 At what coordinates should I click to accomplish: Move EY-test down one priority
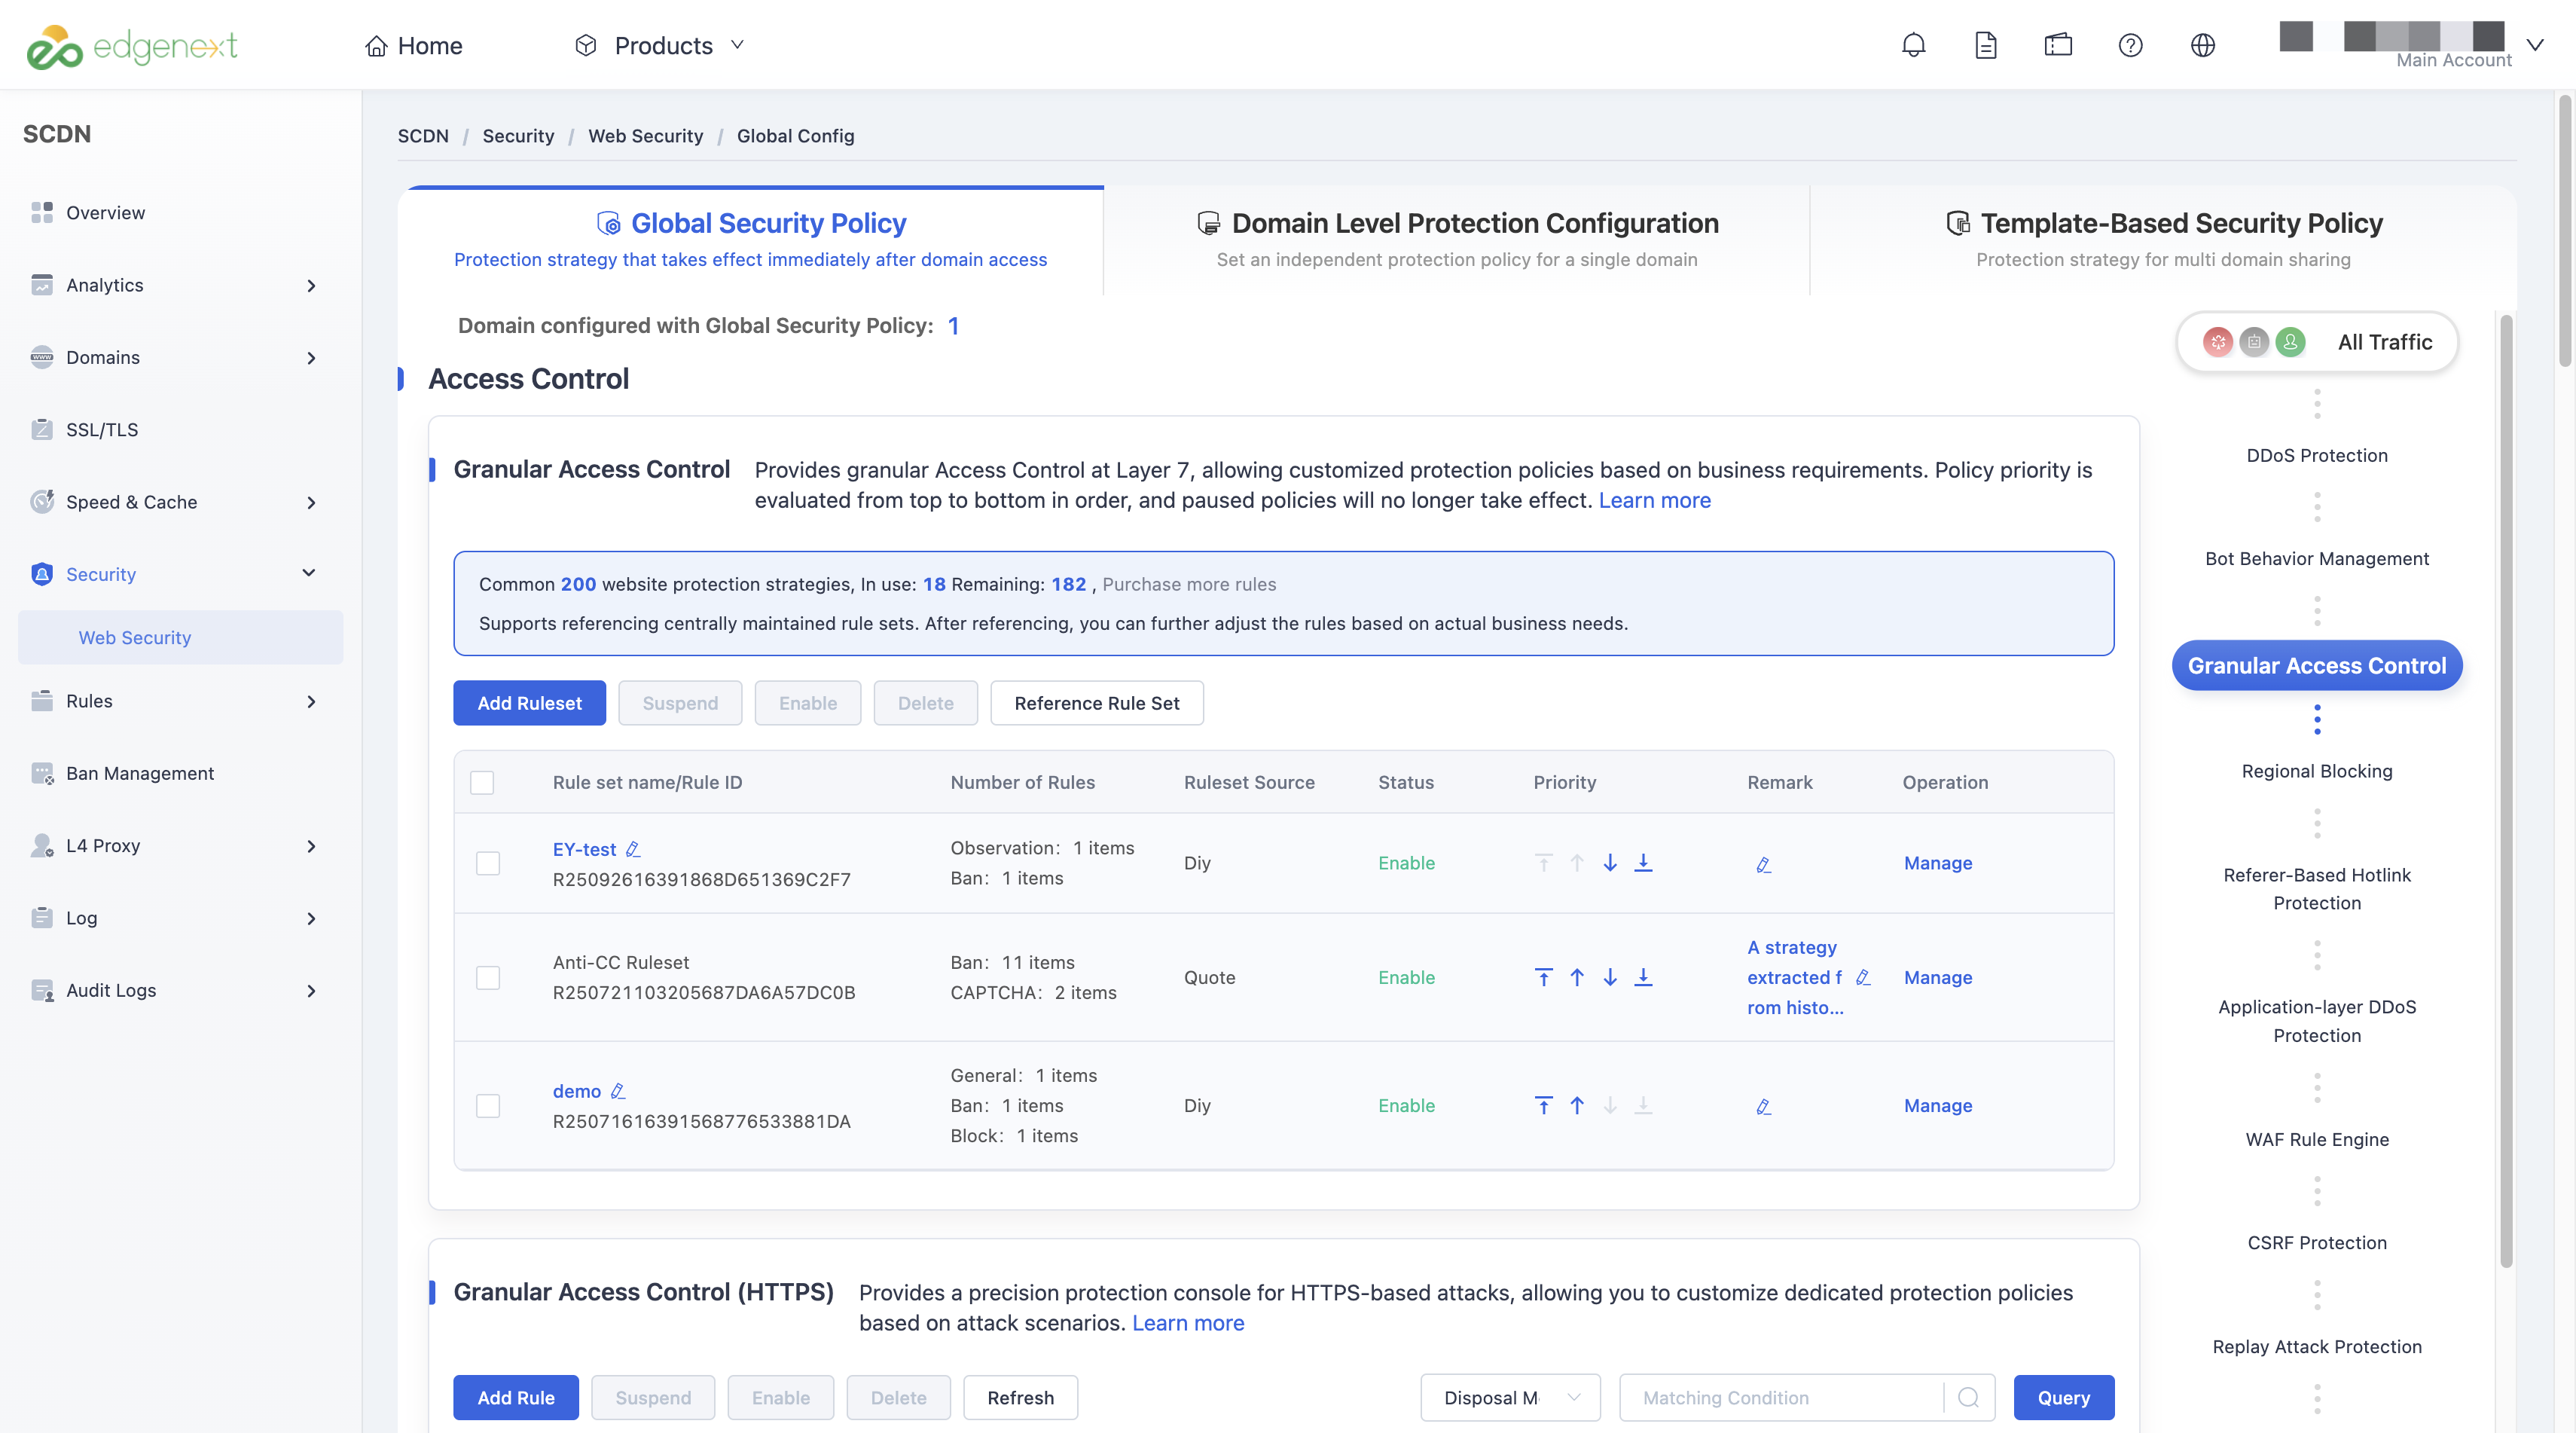click(x=1610, y=862)
